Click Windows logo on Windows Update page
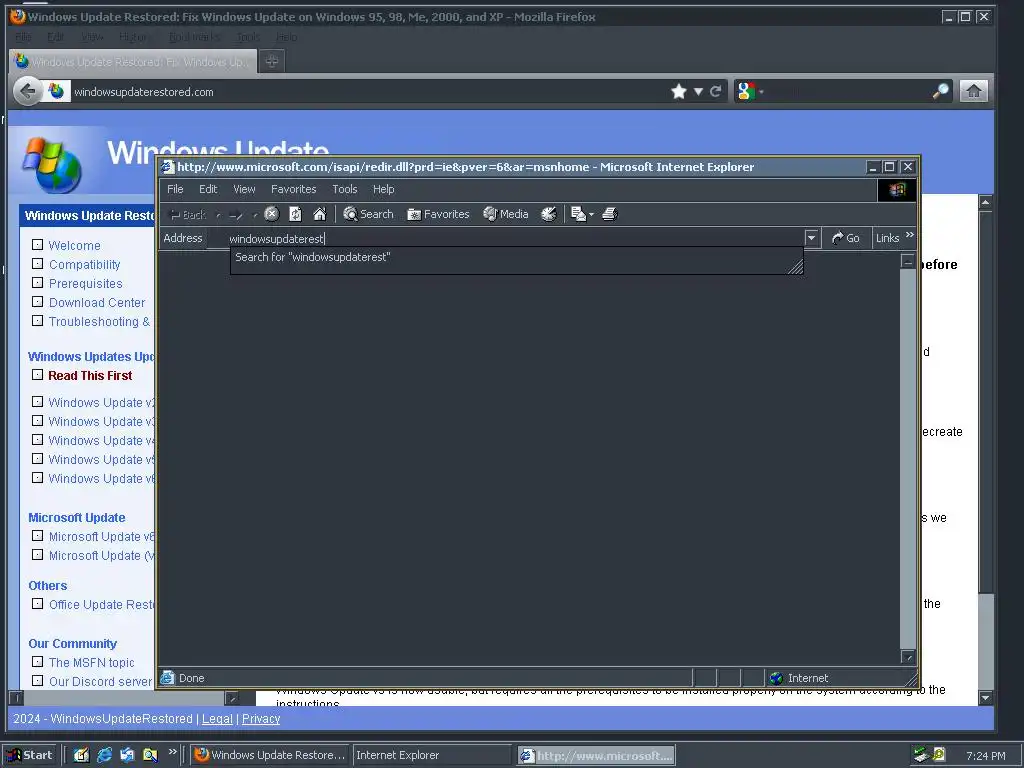 [x=52, y=165]
